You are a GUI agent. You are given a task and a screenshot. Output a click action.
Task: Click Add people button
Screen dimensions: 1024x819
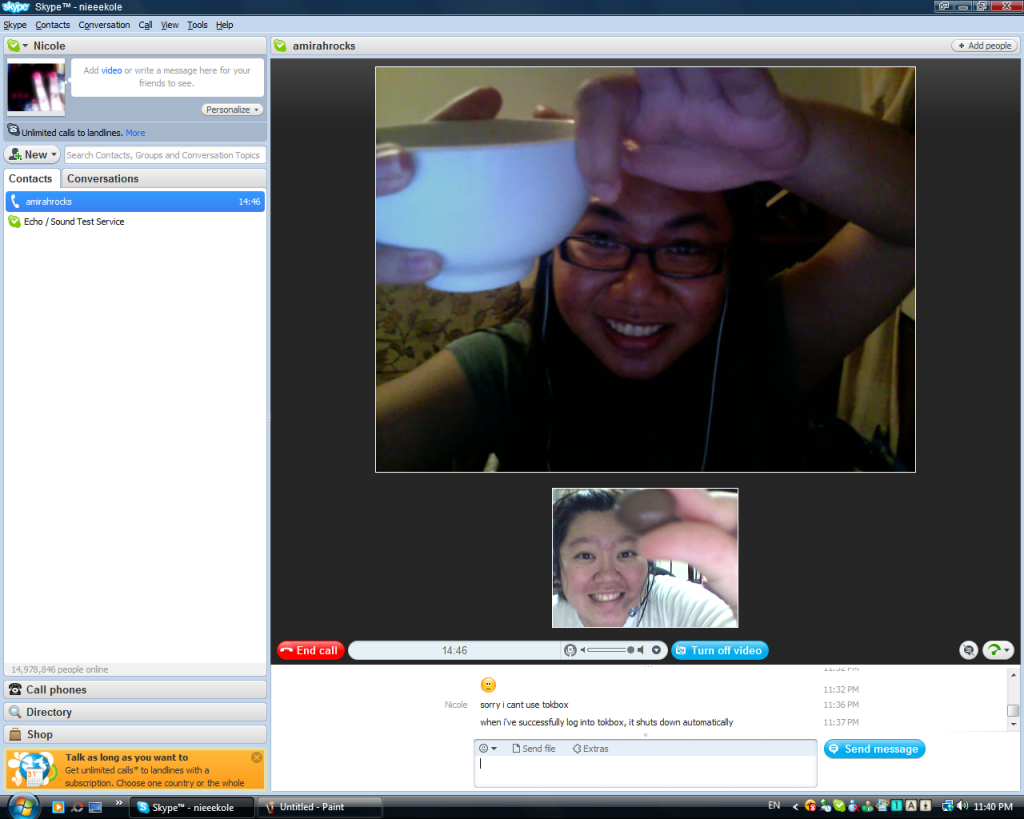(985, 46)
